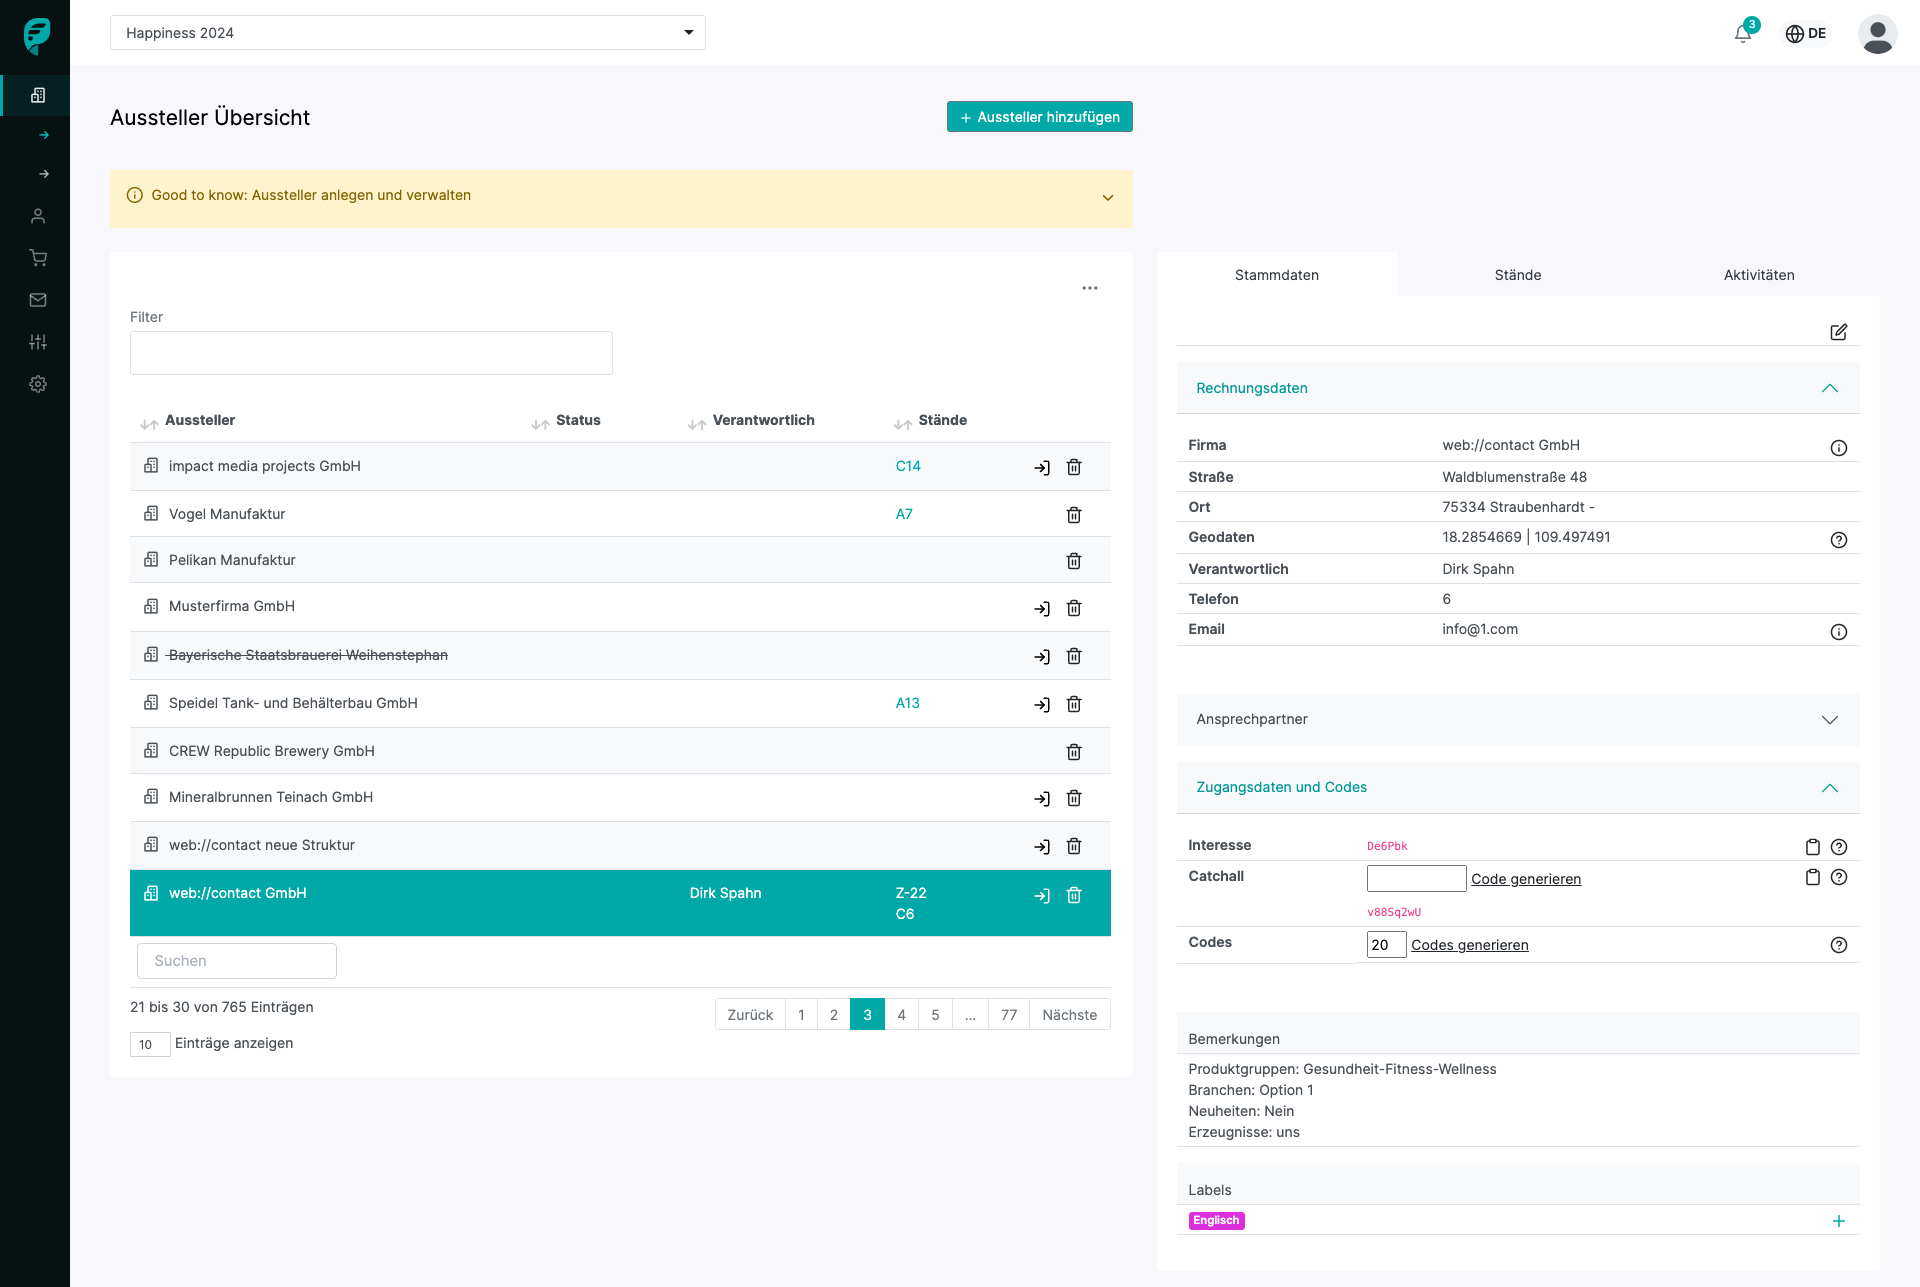Screen dimensions: 1920x1287
Task: Click the Codes generieren link
Action: [x=1469, y=945]
